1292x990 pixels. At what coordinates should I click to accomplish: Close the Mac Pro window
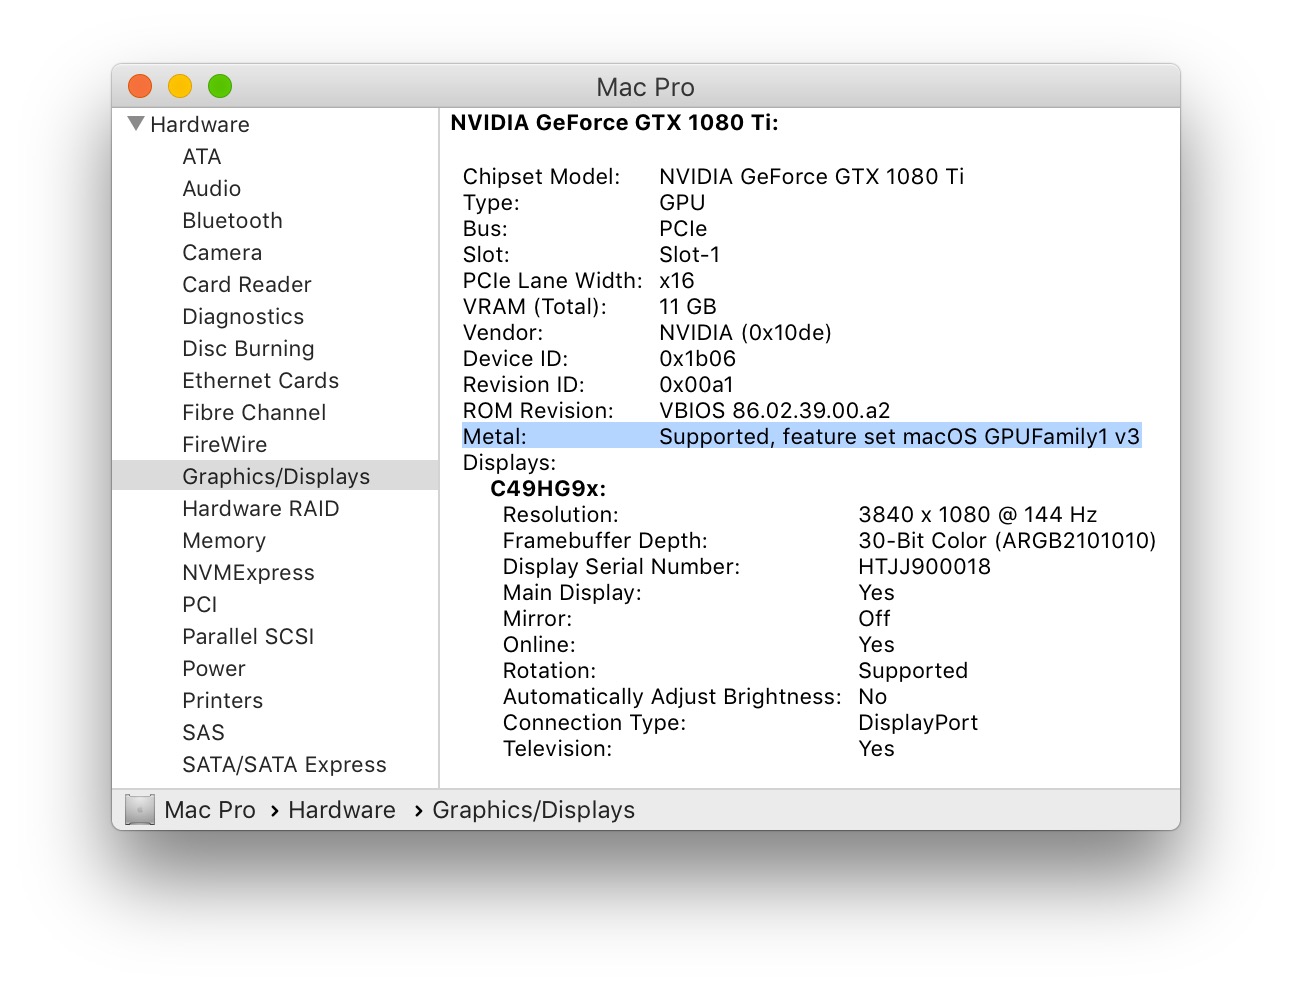pos(141,86)
